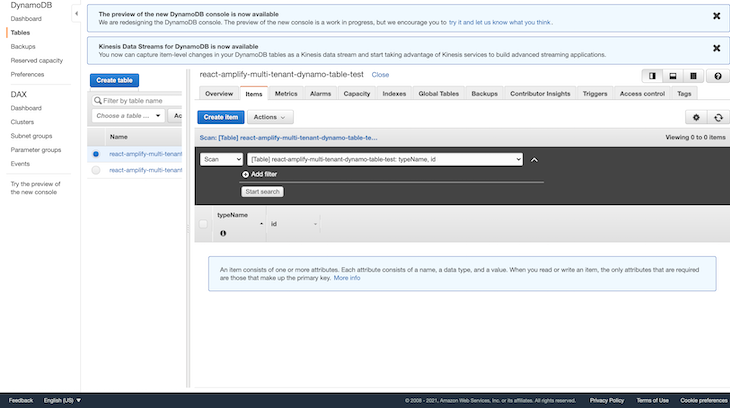The image size is (730, 408).
Task: Close the Kinesis Data Streams notification banner
Action: 716,47
